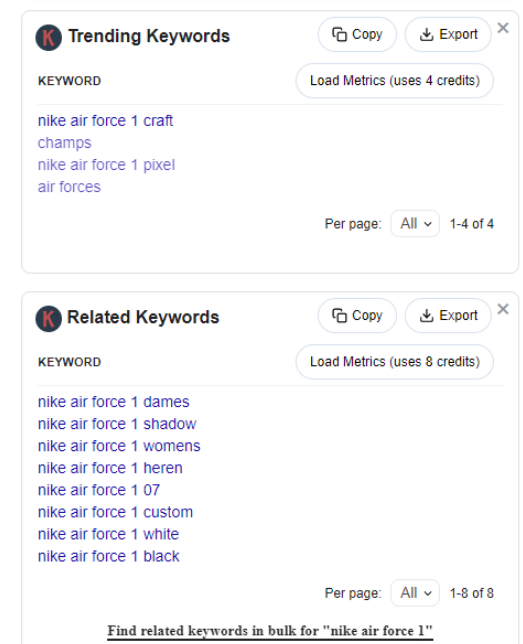Viewport: 523px width, 644px height.
Task: Open the 'champs' trending keyword
Action: [65, 143]
